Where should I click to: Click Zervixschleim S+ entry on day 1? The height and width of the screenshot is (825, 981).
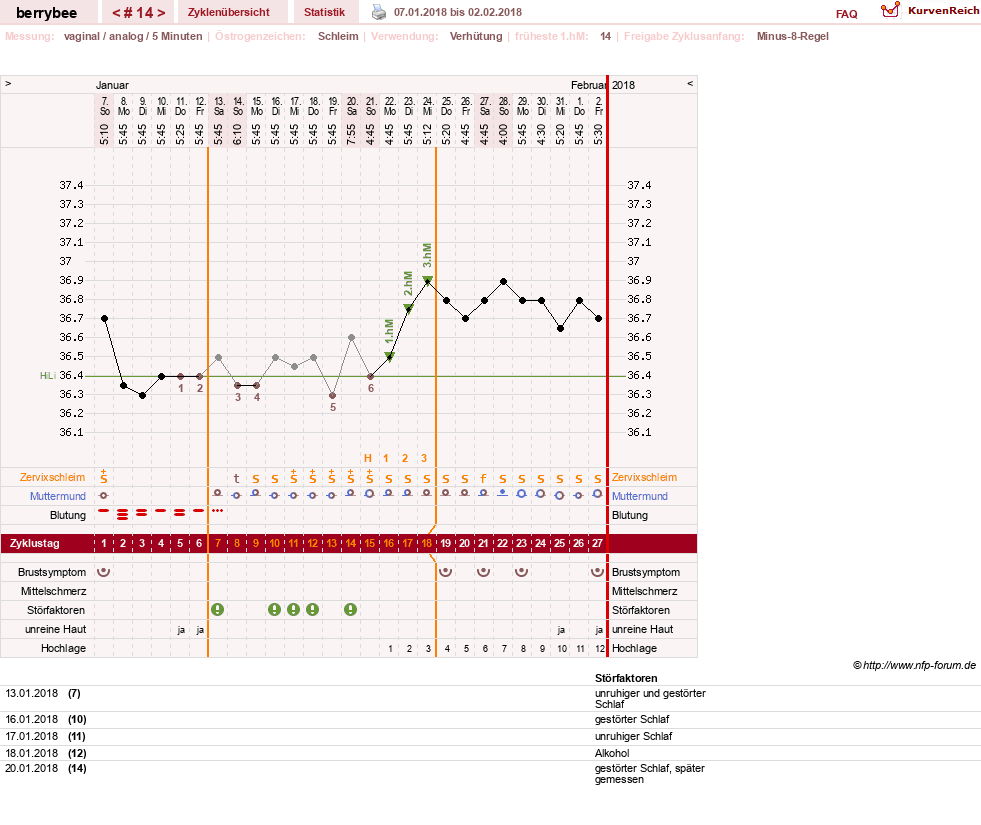[104, 477]
